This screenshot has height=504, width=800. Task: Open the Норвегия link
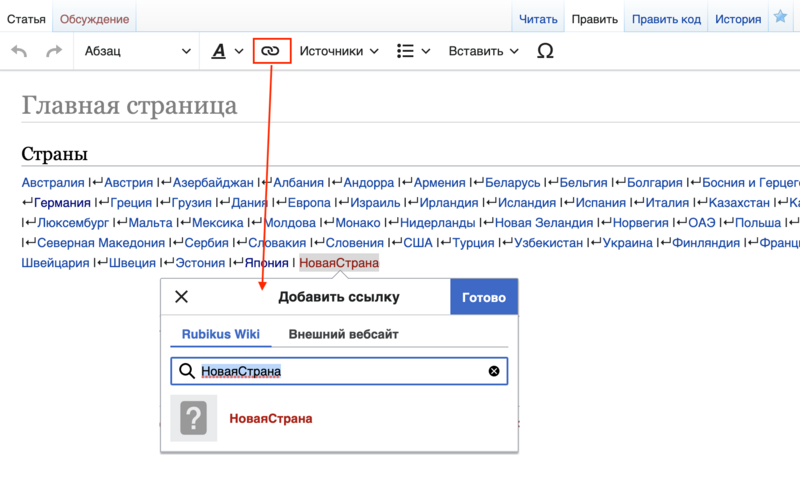coord(640,223)
